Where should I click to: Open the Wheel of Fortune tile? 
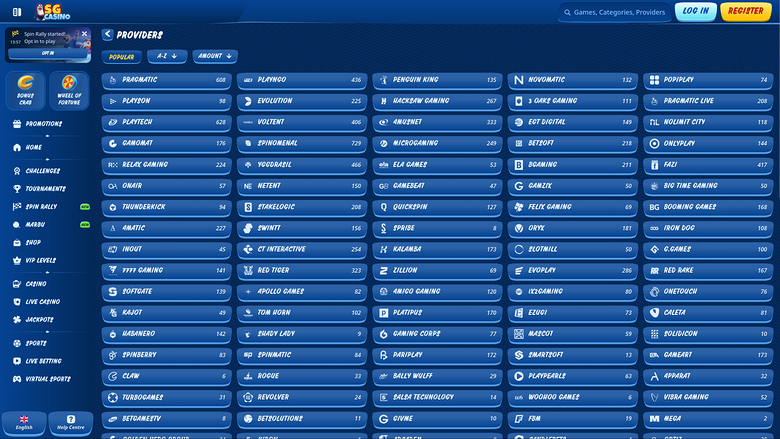(69, 90)
